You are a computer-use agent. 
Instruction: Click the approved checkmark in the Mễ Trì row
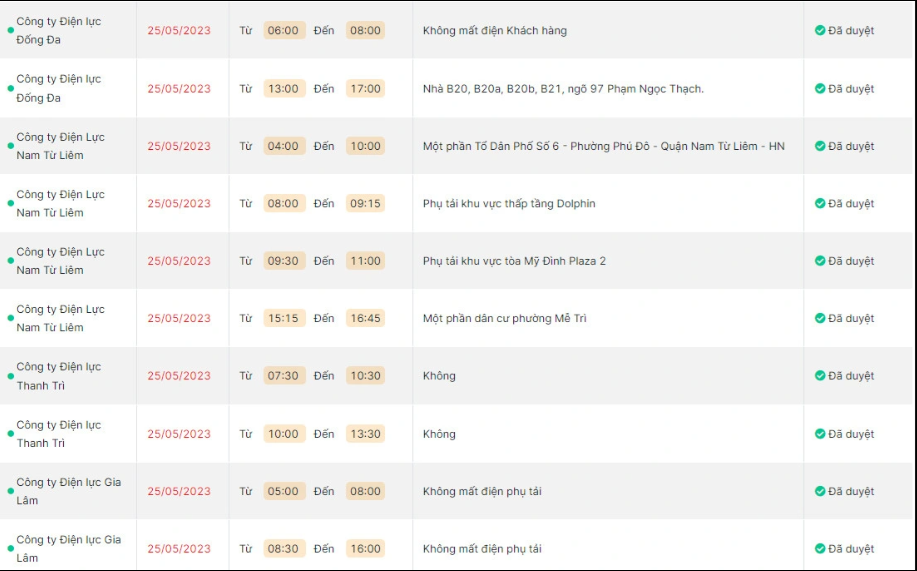click(x=820, y=319)
